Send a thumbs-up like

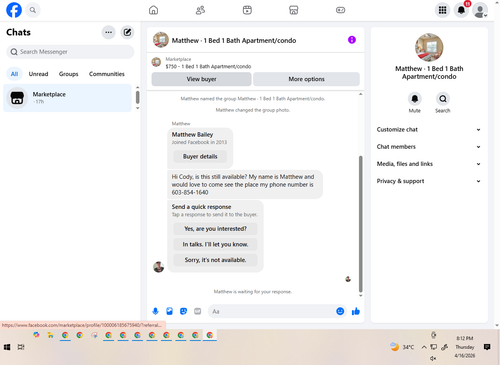356,311
